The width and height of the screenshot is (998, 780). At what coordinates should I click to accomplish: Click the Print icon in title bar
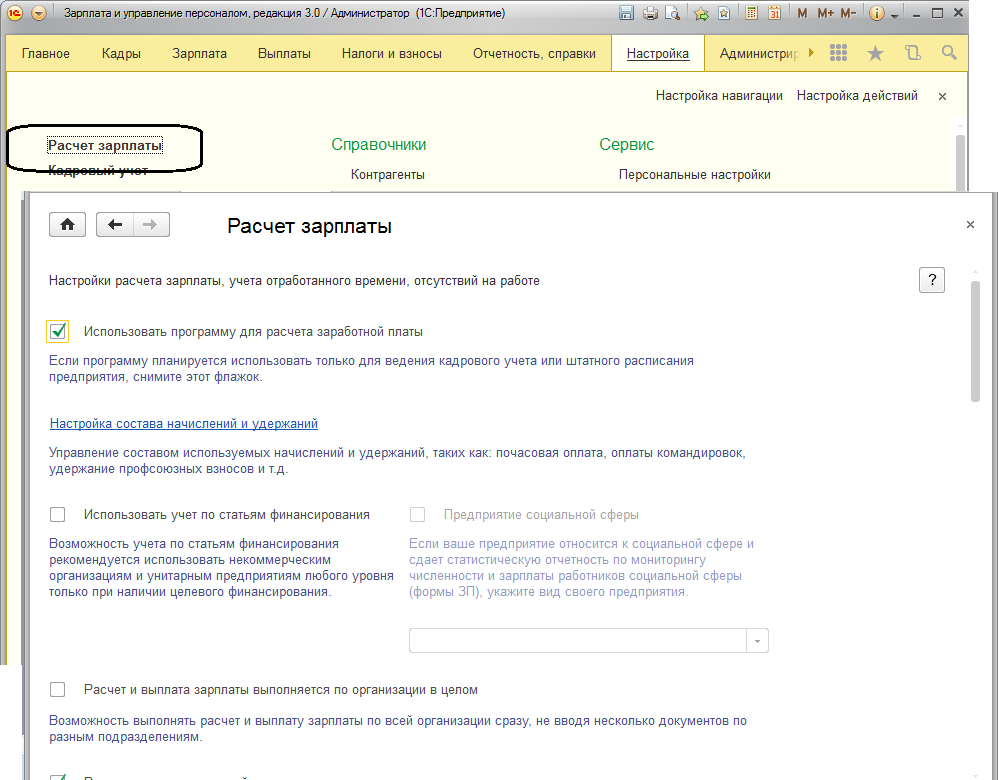click(650, 14)
